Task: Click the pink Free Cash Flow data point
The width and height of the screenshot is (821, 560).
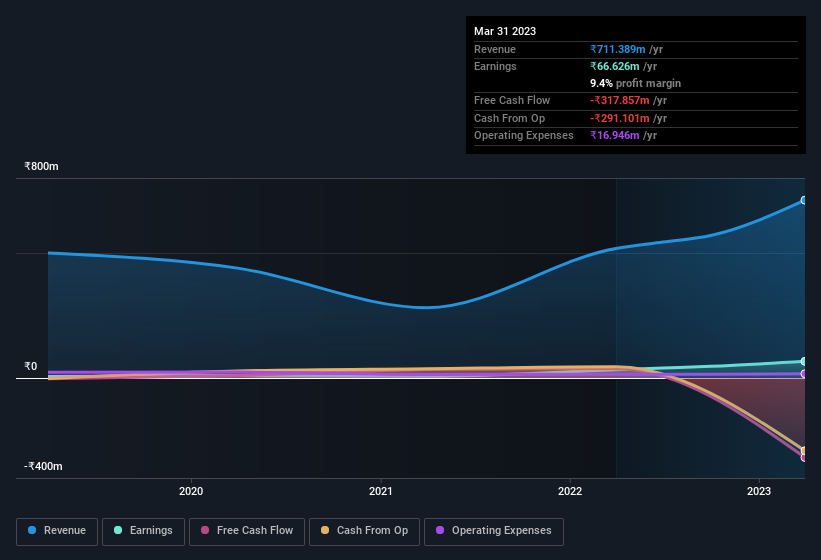Action: click(804, 458)
